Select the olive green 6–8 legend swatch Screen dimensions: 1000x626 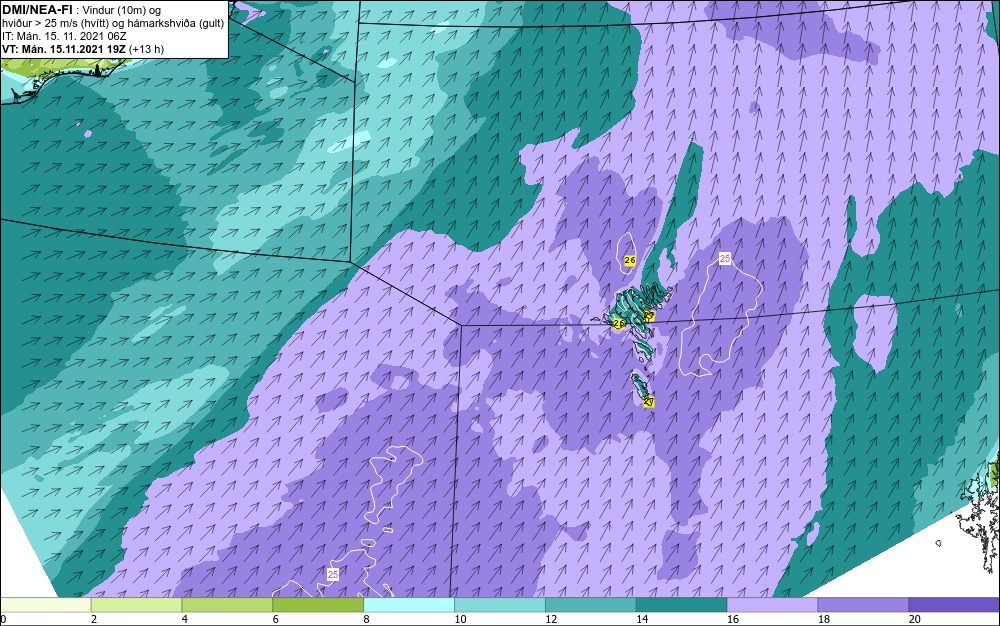(x=318, y=605)
